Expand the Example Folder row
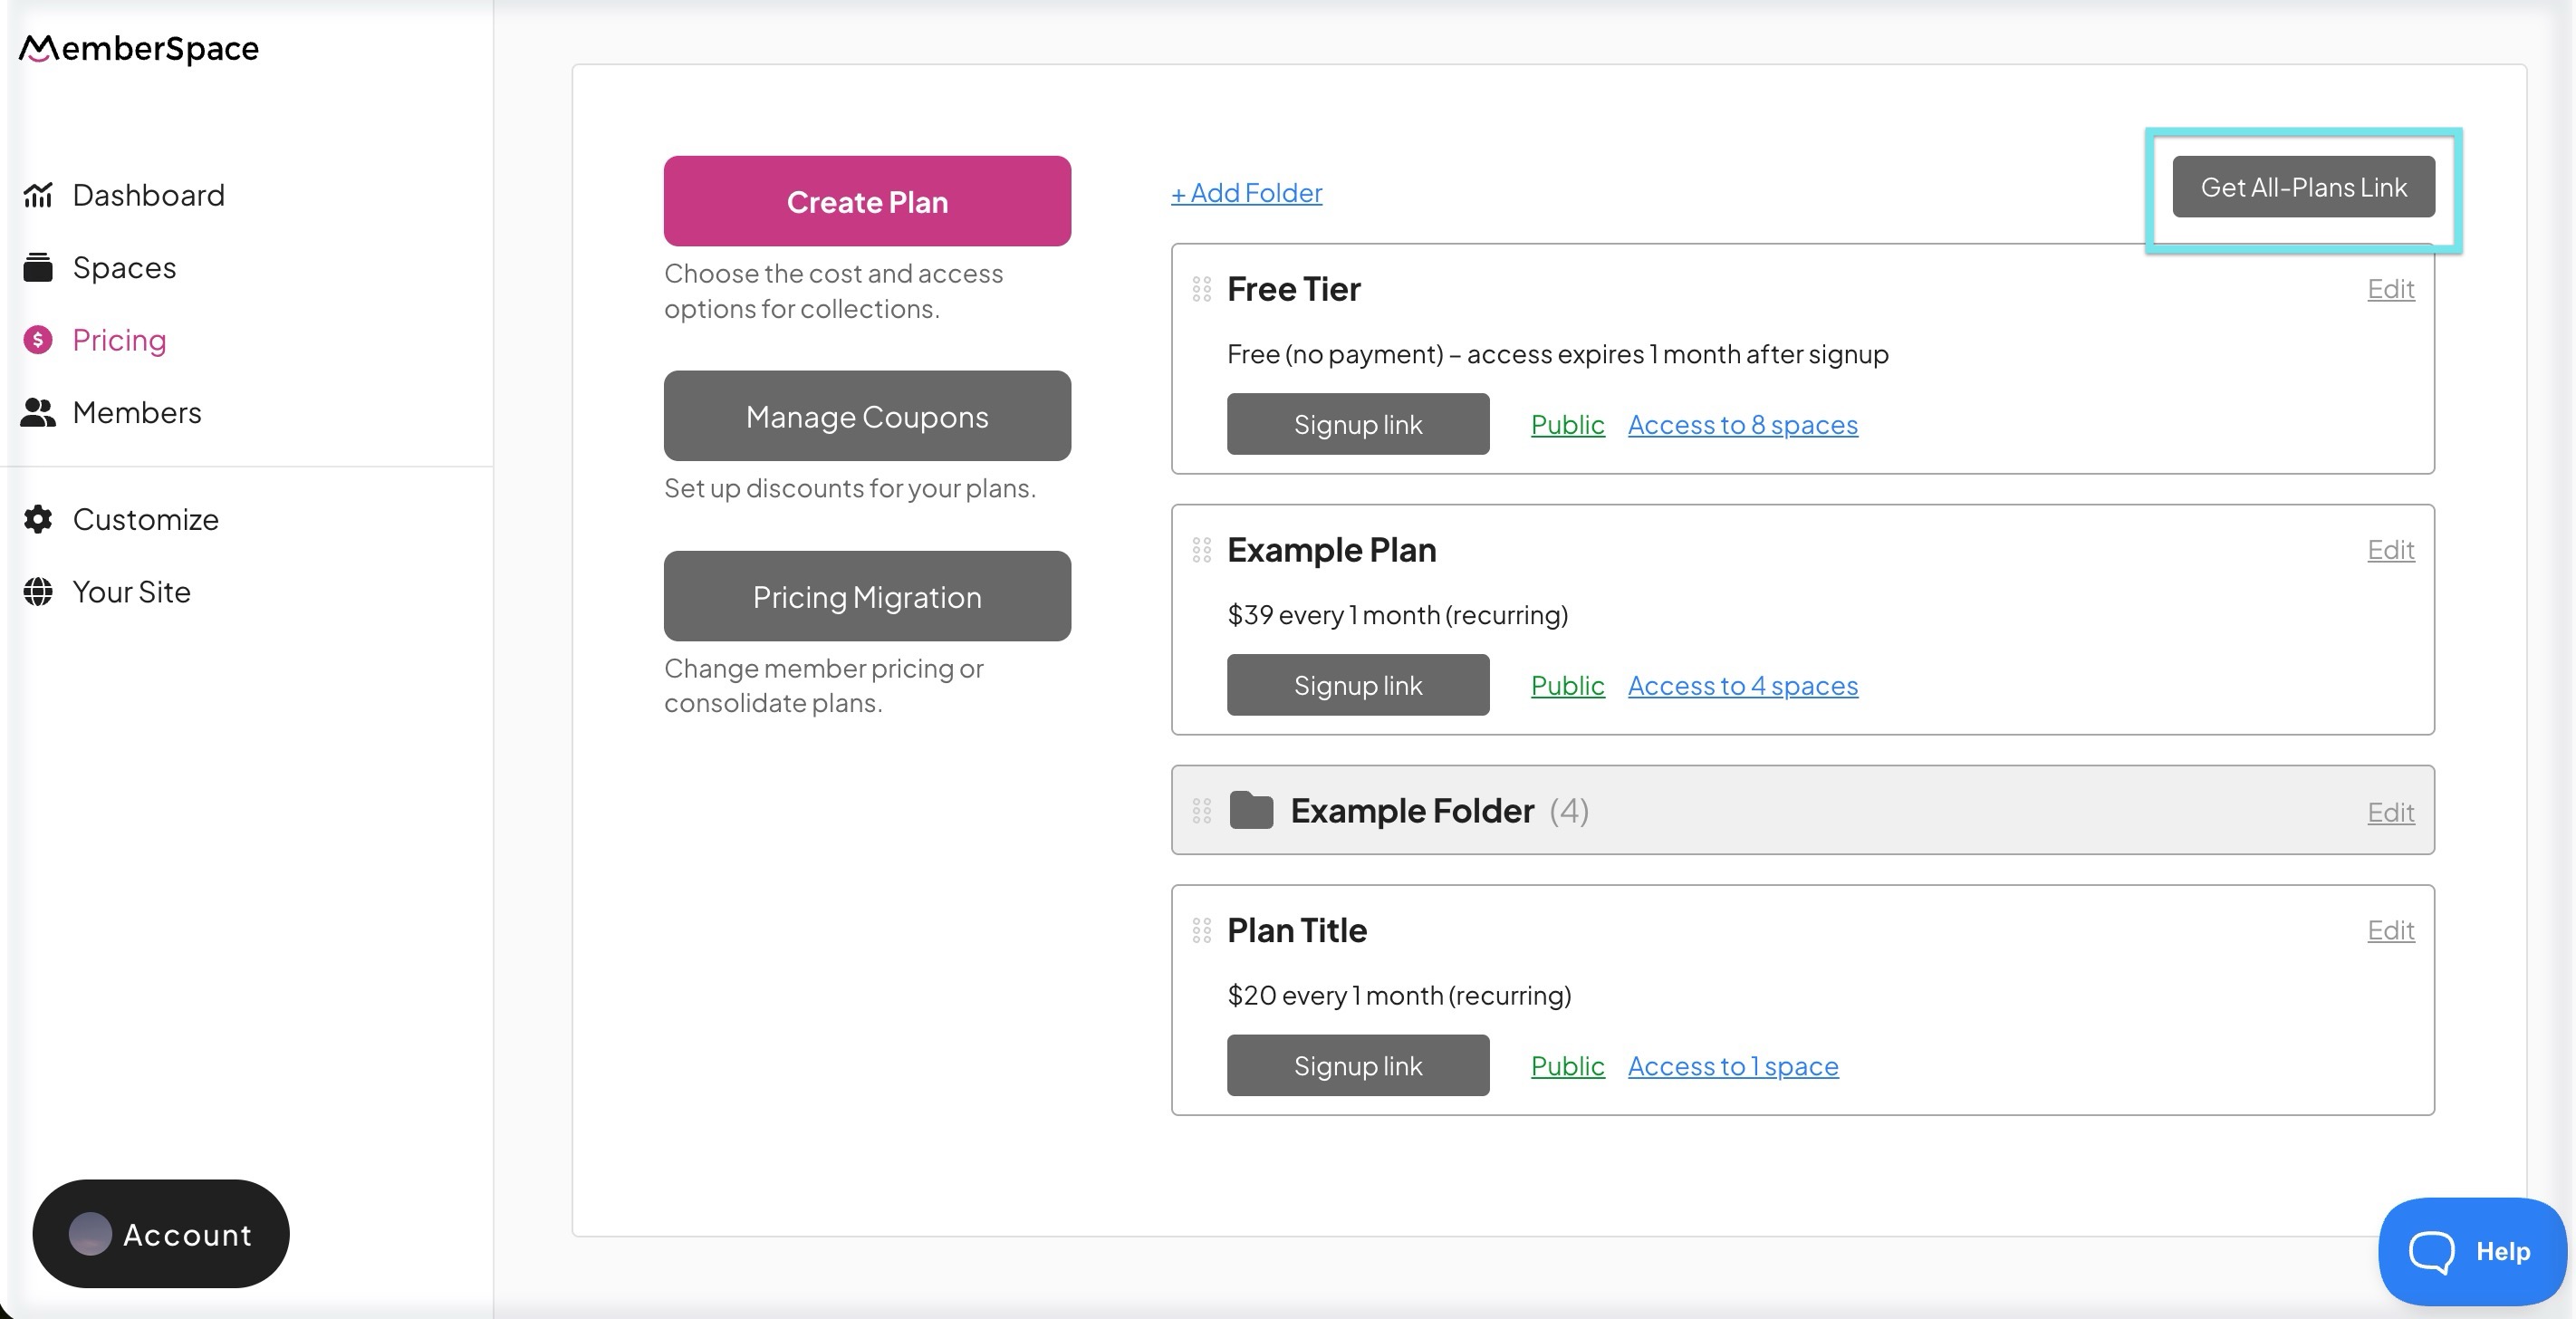Screen dimensions: 2576x1319 point(1411,811)
